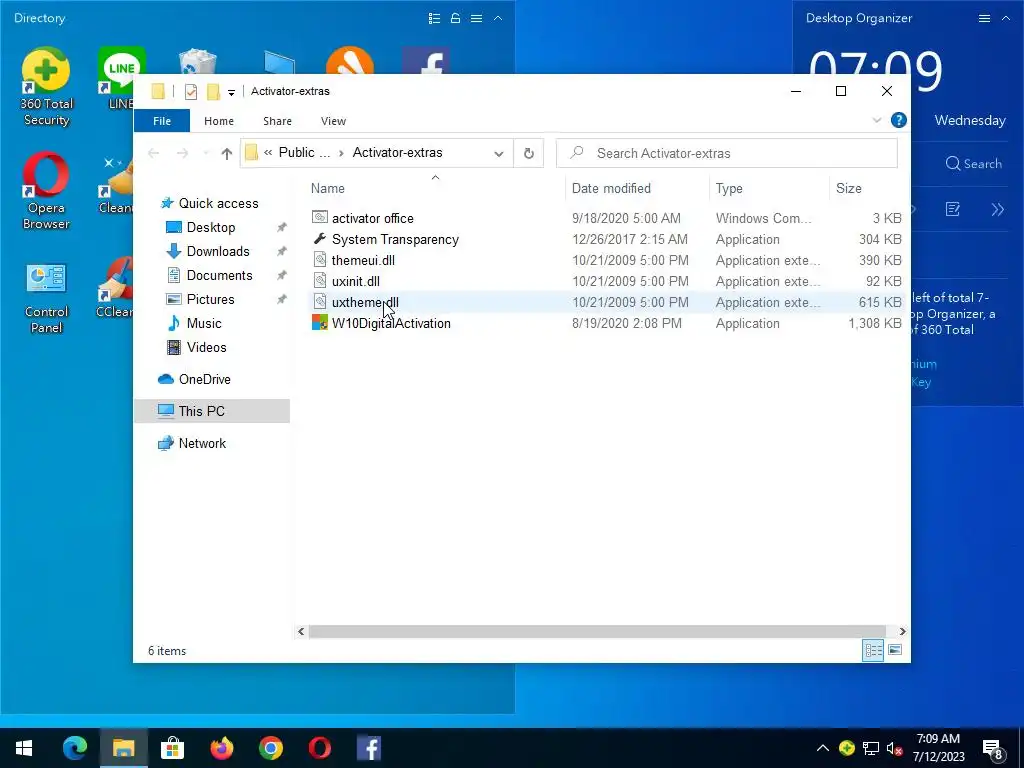The width and height of the screenshot is (1024, 768).
Task: Click the Properties icon in quick access toolbar
Action: 191,91
